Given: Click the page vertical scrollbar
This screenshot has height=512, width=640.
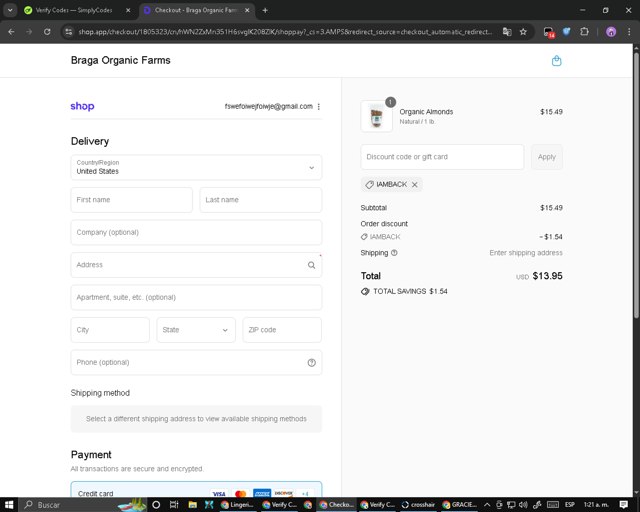Looking at the screenshot, I should coord(636,184).
